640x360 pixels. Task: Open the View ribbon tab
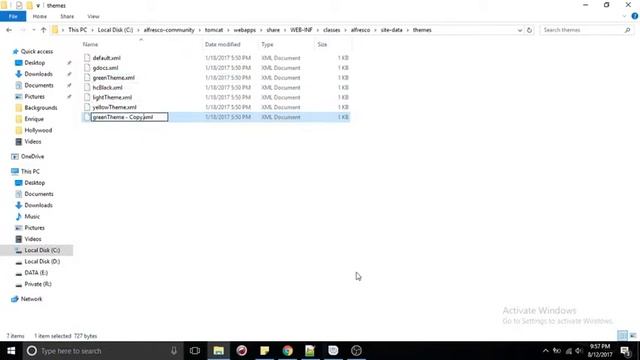93,16
